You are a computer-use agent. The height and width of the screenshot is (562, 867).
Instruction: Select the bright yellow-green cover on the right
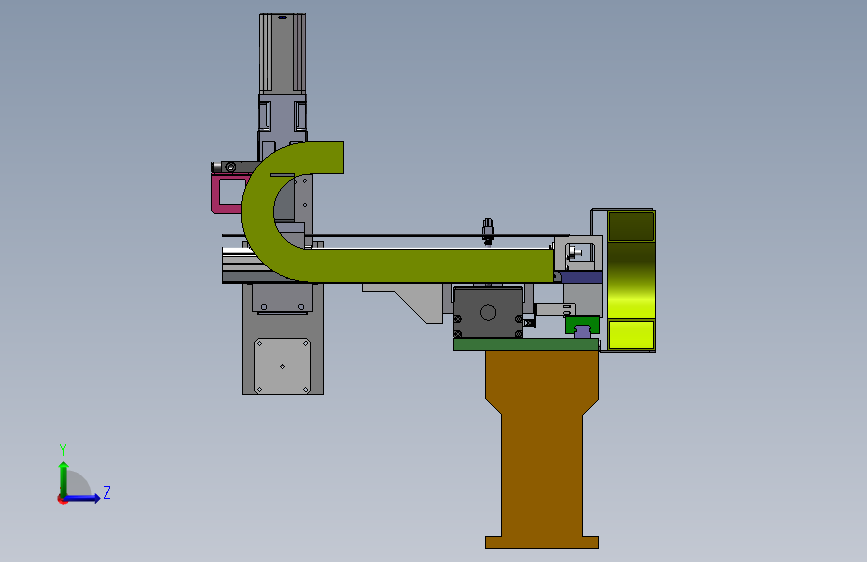(x=631, y=280)
